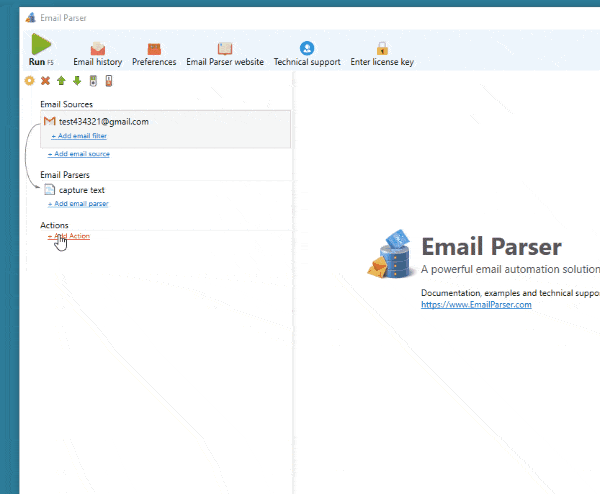This screenshot has height=494, width=600.
Task: Click the Email Parser title bar icon
Action: (31, 18)
